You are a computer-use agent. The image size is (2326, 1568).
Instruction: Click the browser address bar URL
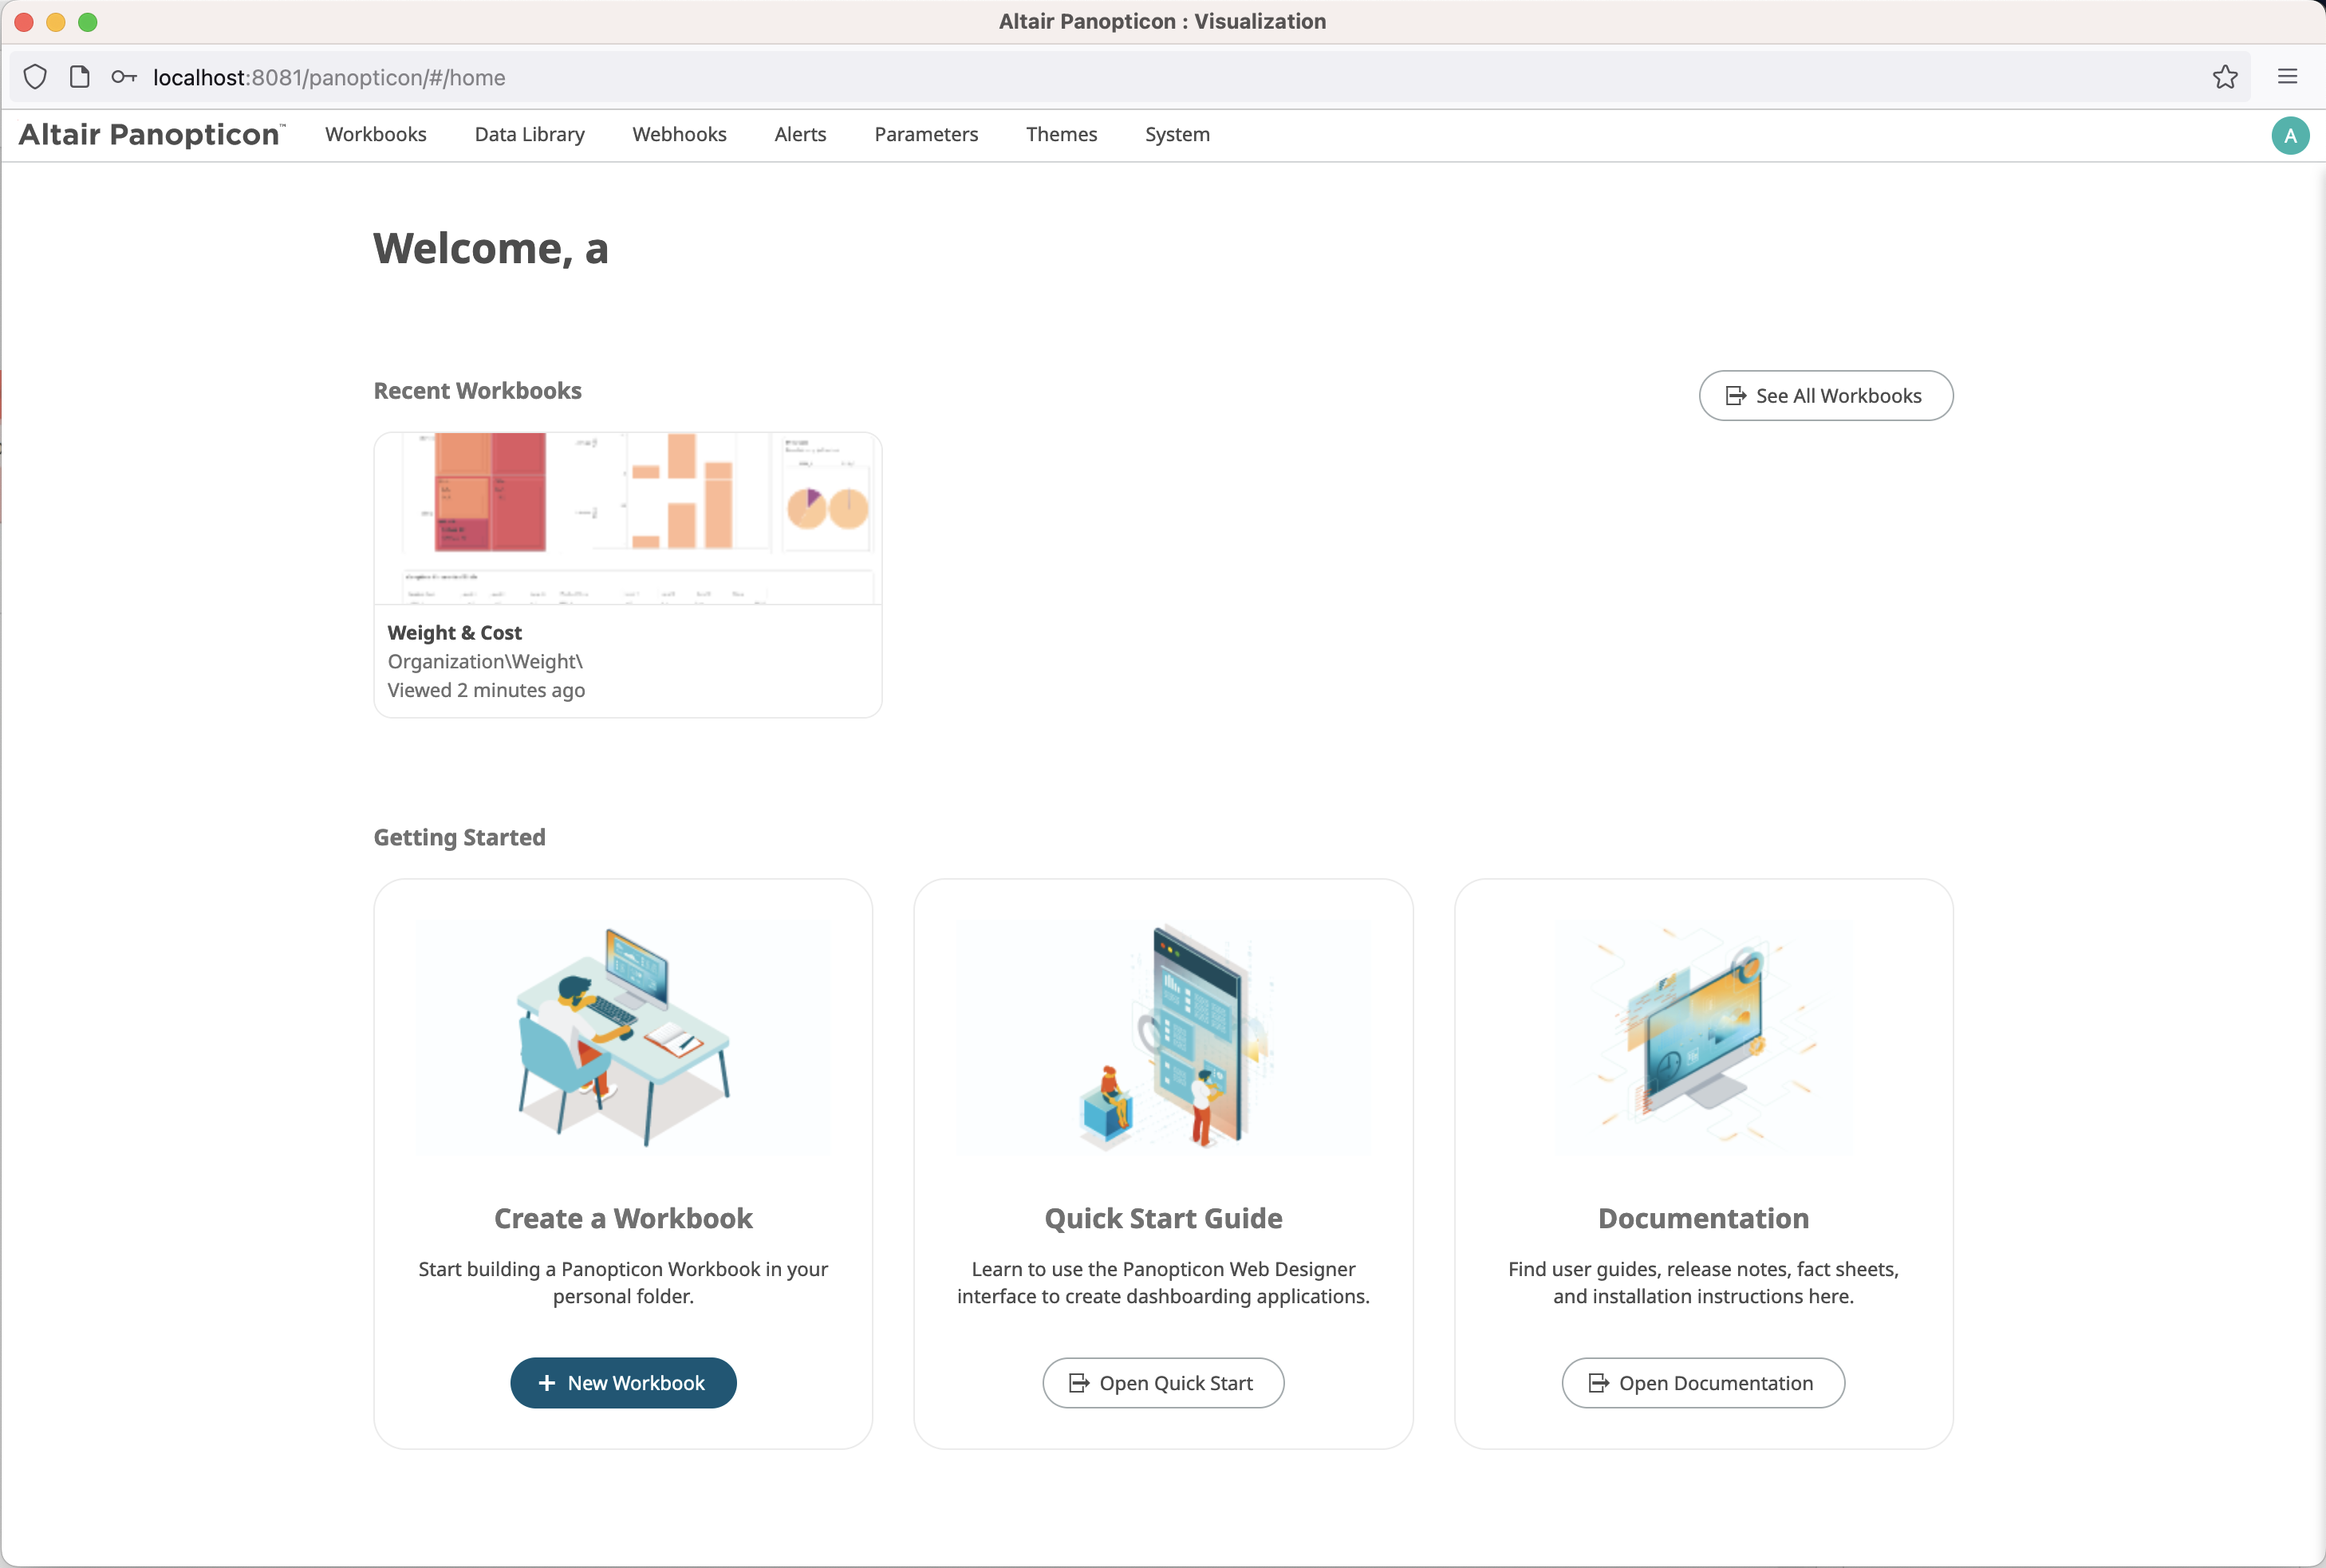click(329, 78)
